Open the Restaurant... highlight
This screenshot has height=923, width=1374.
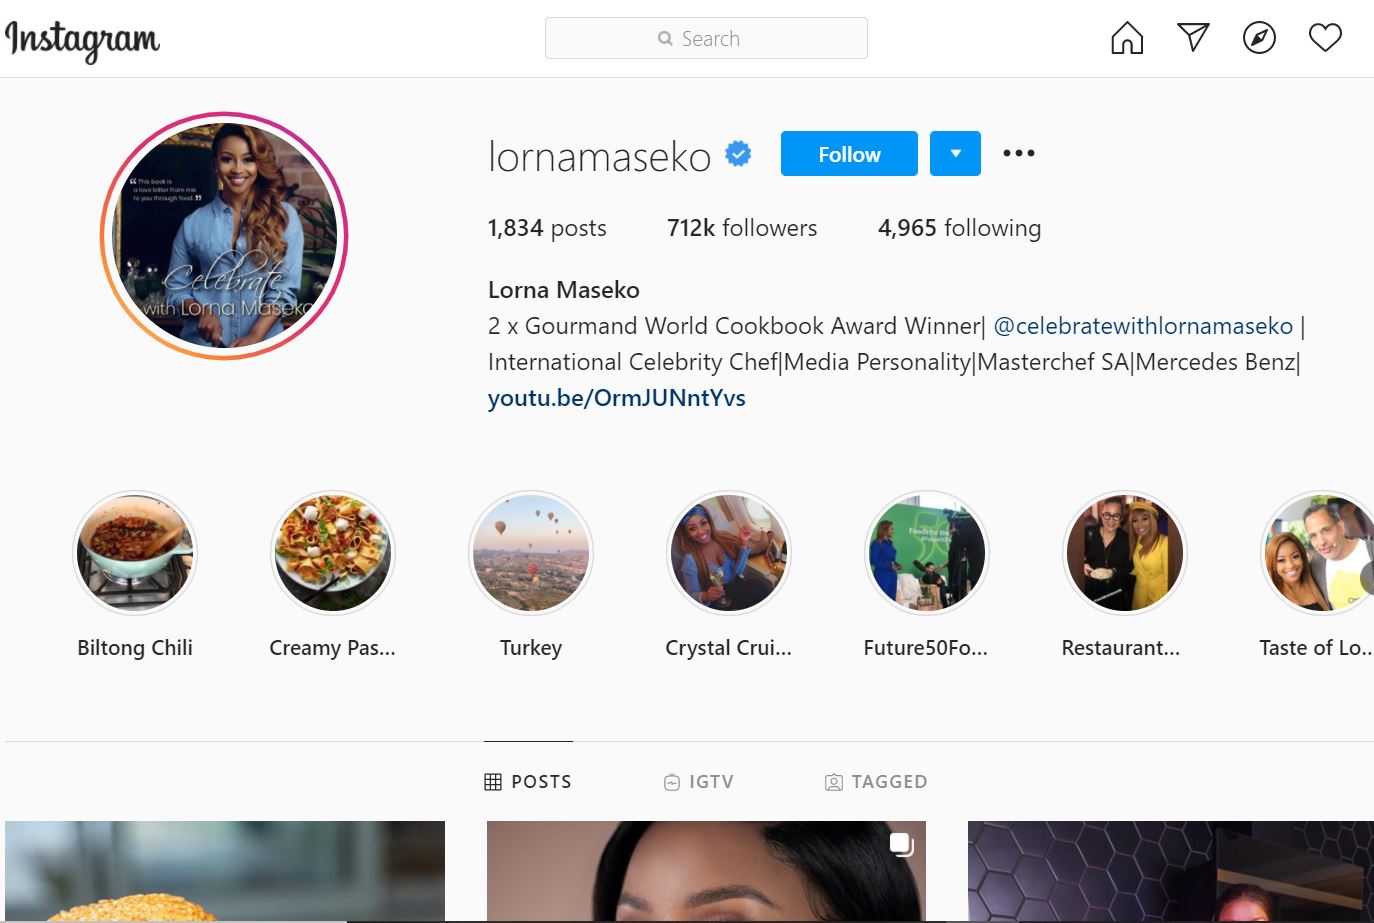[1125, 553]
